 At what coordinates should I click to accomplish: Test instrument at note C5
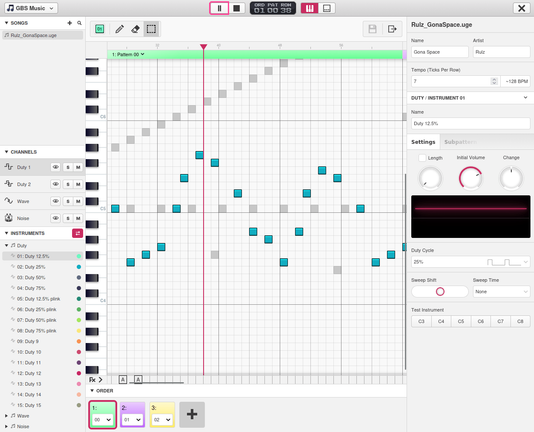[461, 321]
